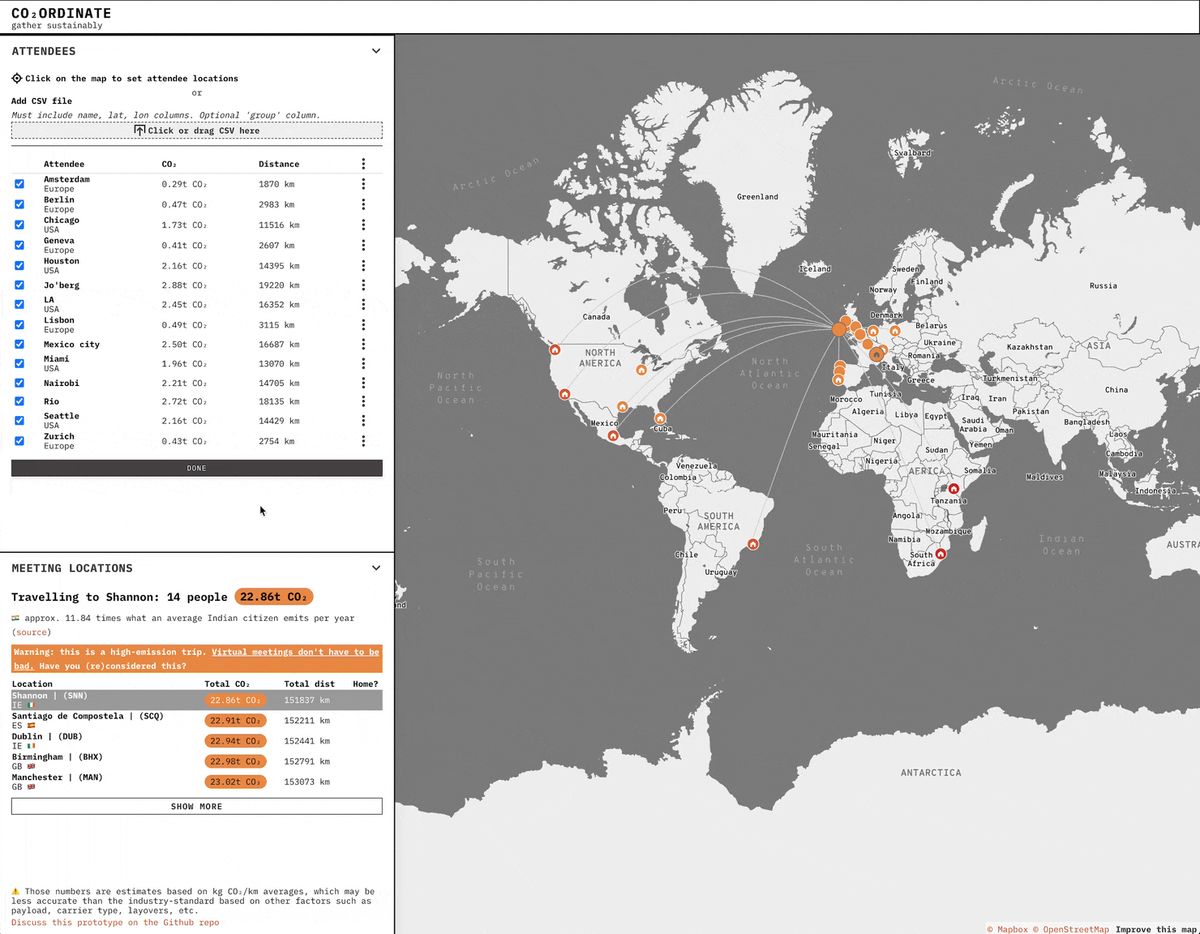Open the Amsterdam row three-dot menu
Screen dimensions: 1200x934
coord(363,184)
